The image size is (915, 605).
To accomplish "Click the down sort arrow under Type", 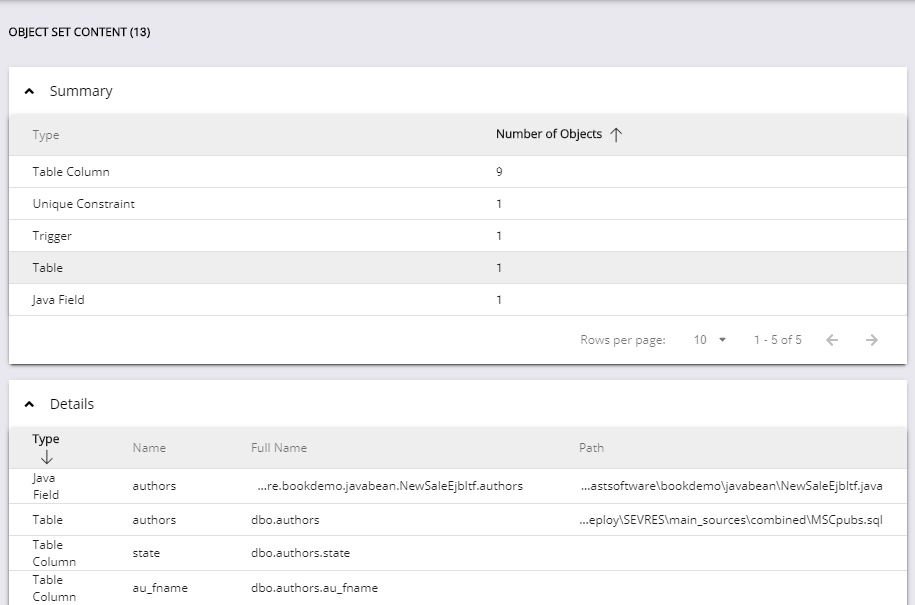I will pos(46,457).
